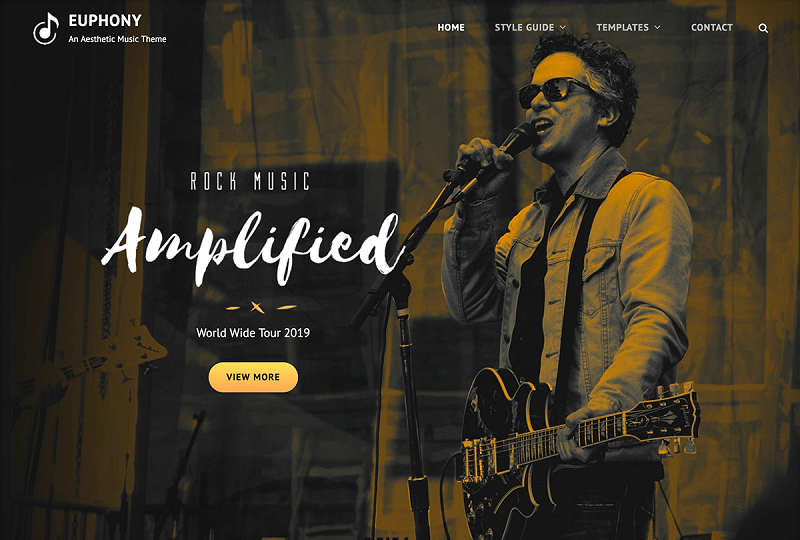Click the An Aesthetic Music Theme tagline

click(x=117, y=39)
